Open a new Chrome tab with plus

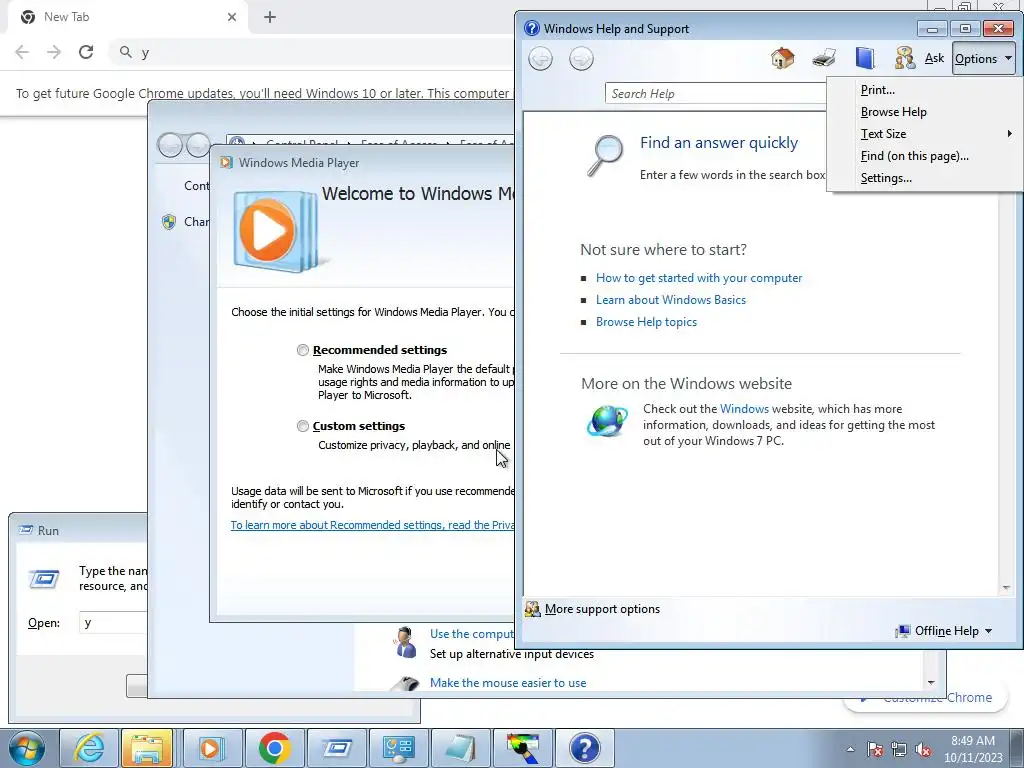pyautogui.click(x=270, y=17)
